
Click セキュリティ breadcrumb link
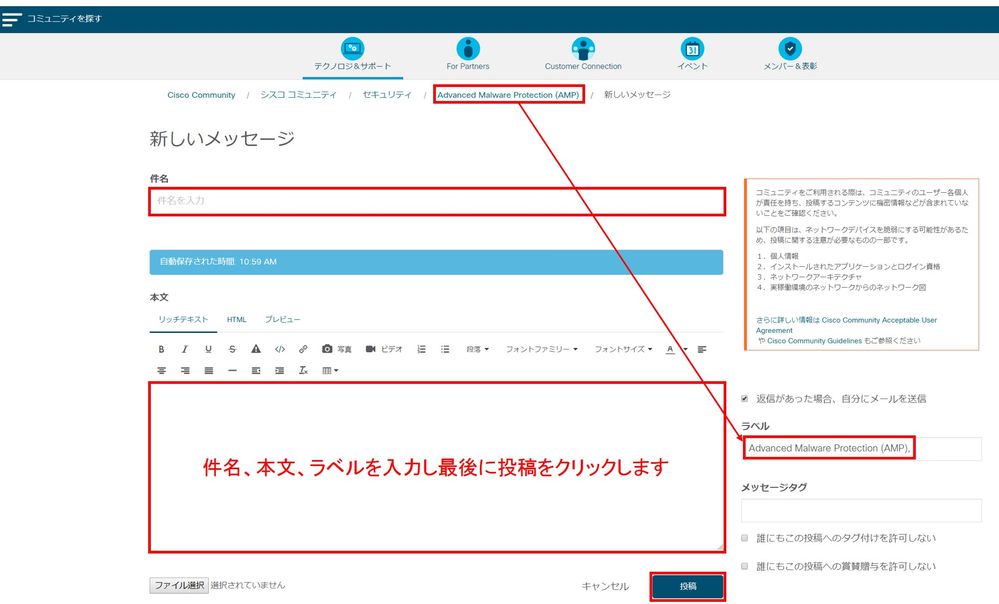coord(387,95)
